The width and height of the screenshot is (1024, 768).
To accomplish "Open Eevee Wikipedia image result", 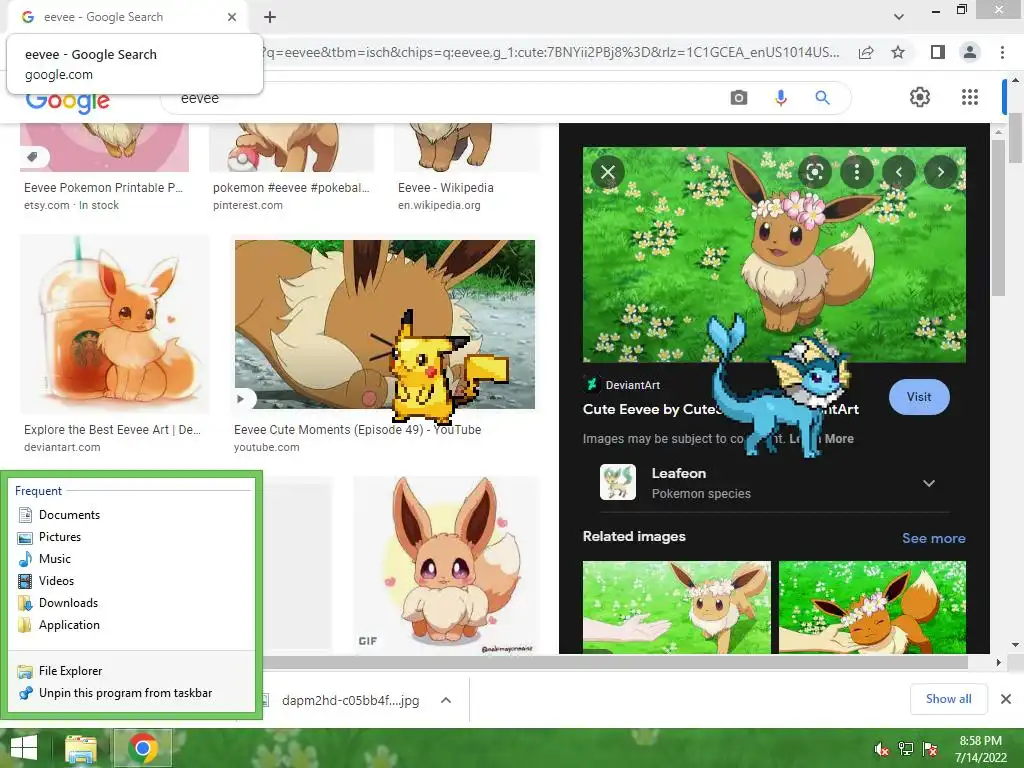I will pyautogui.click(x=466, y=148).
